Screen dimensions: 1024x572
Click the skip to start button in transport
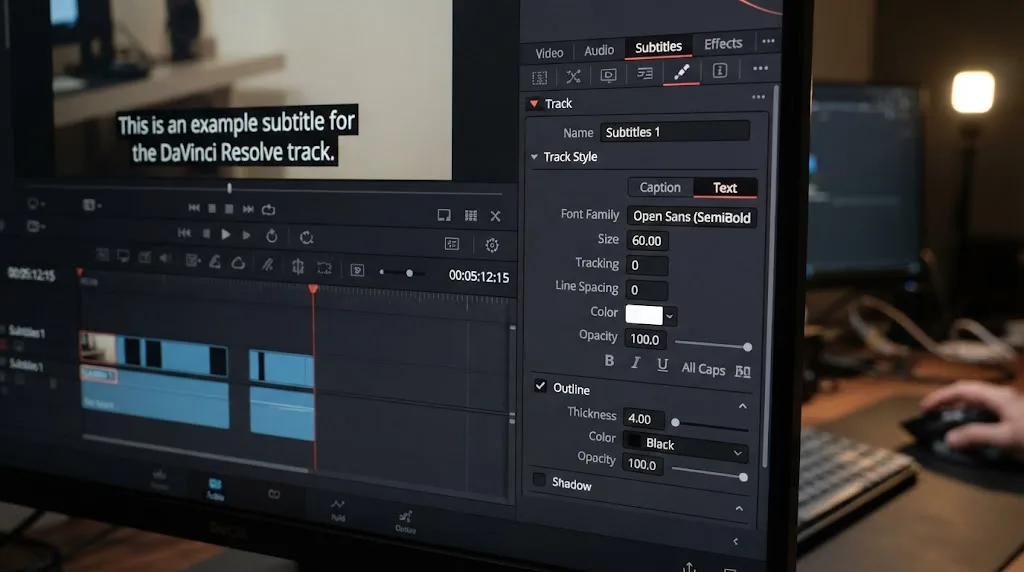(x=184, y=233)
